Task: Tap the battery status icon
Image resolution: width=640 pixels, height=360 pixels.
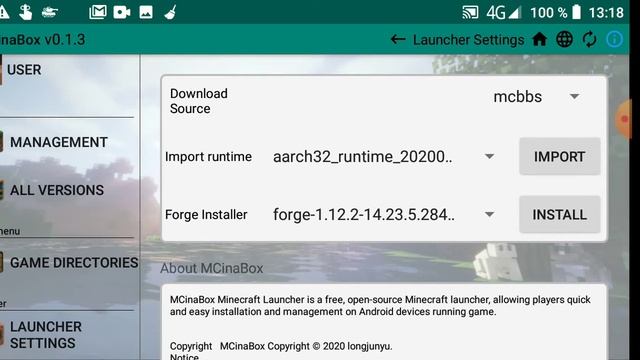Action: (576, 12)
